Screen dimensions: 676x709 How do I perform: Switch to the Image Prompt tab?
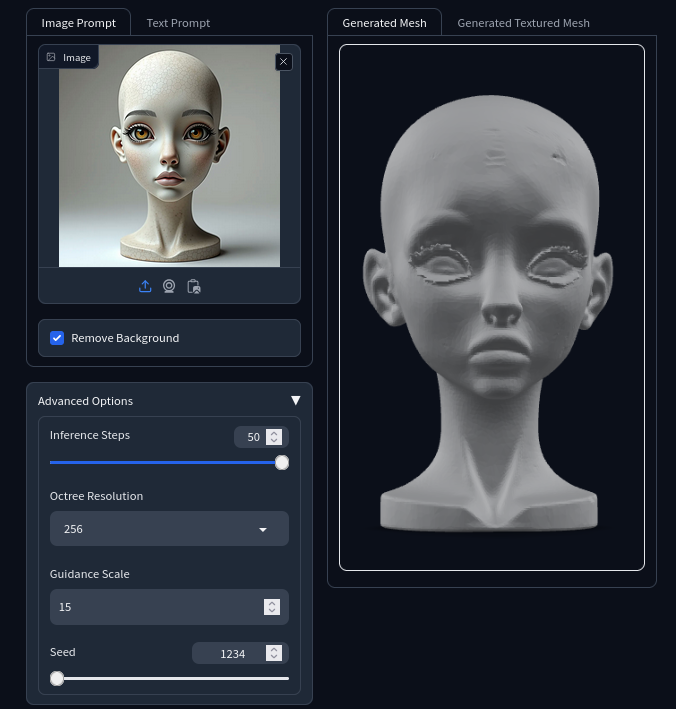point(79,23)
